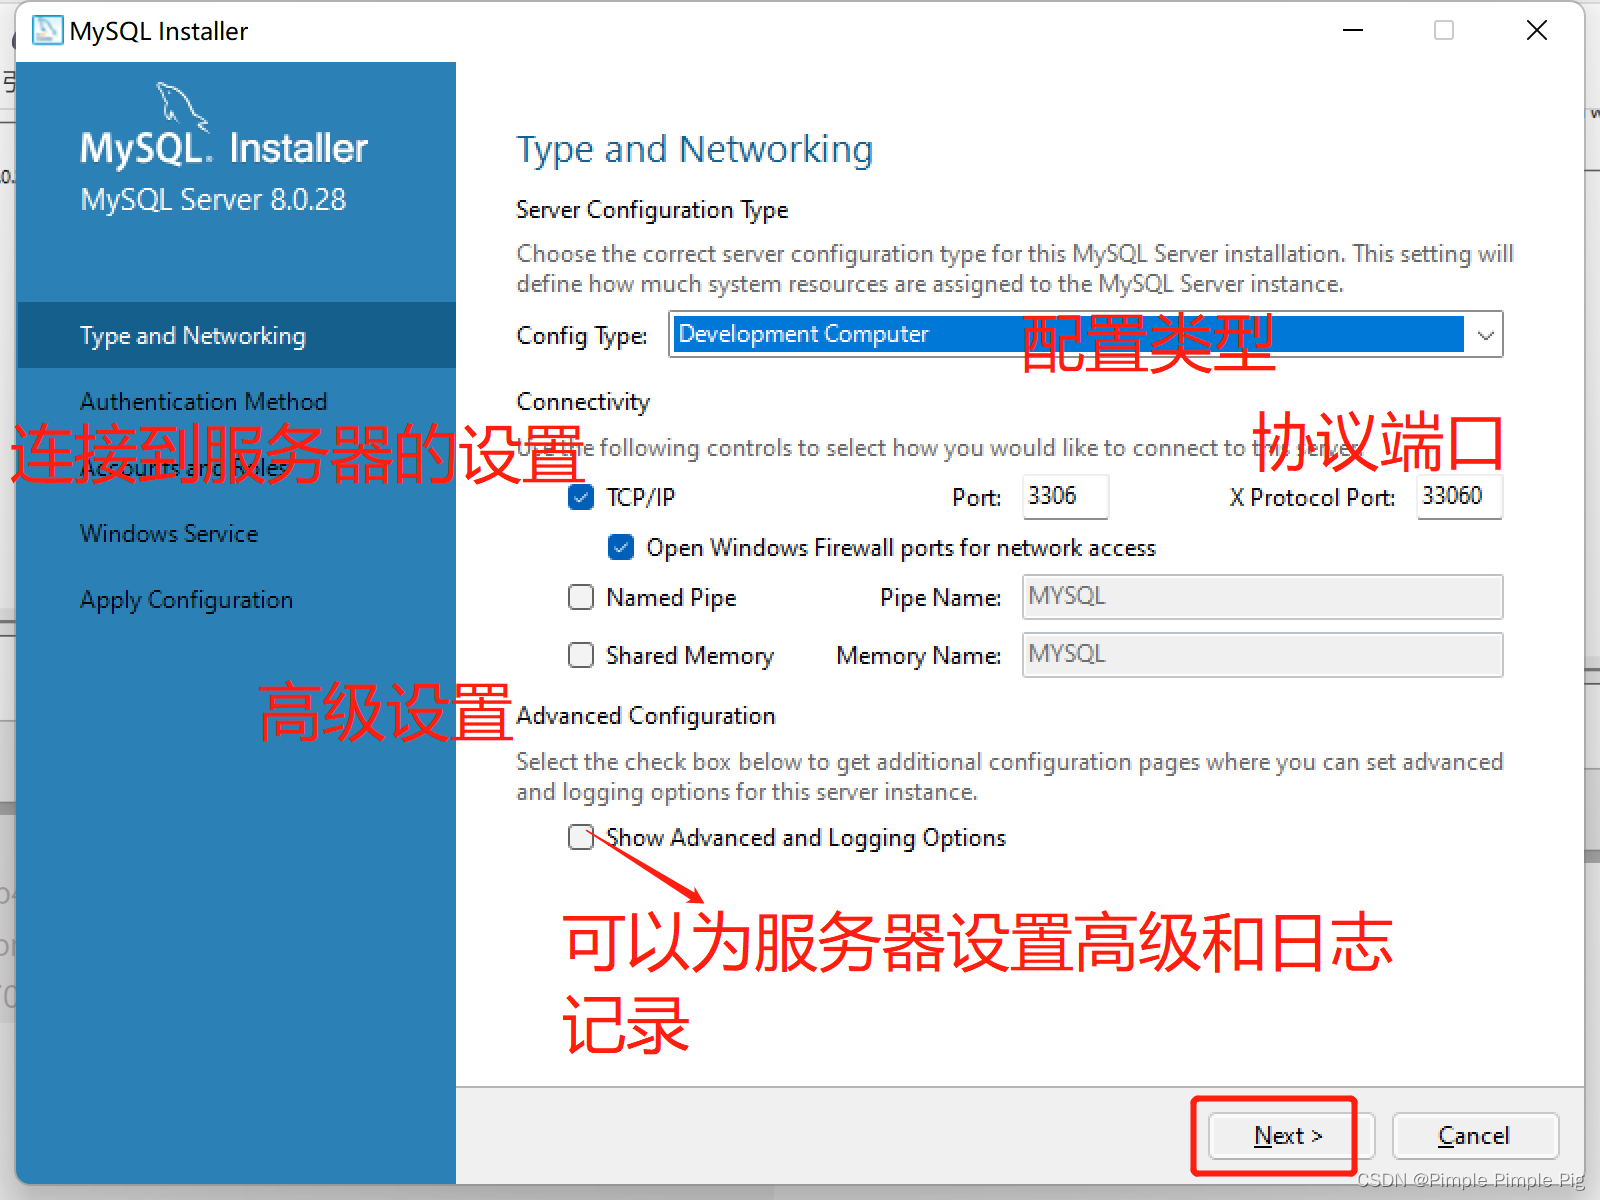Viewport: 1600px width, 1200px height.
Task: Expand the Config Type dropdown arrow
Action: tap(1485, 335)
